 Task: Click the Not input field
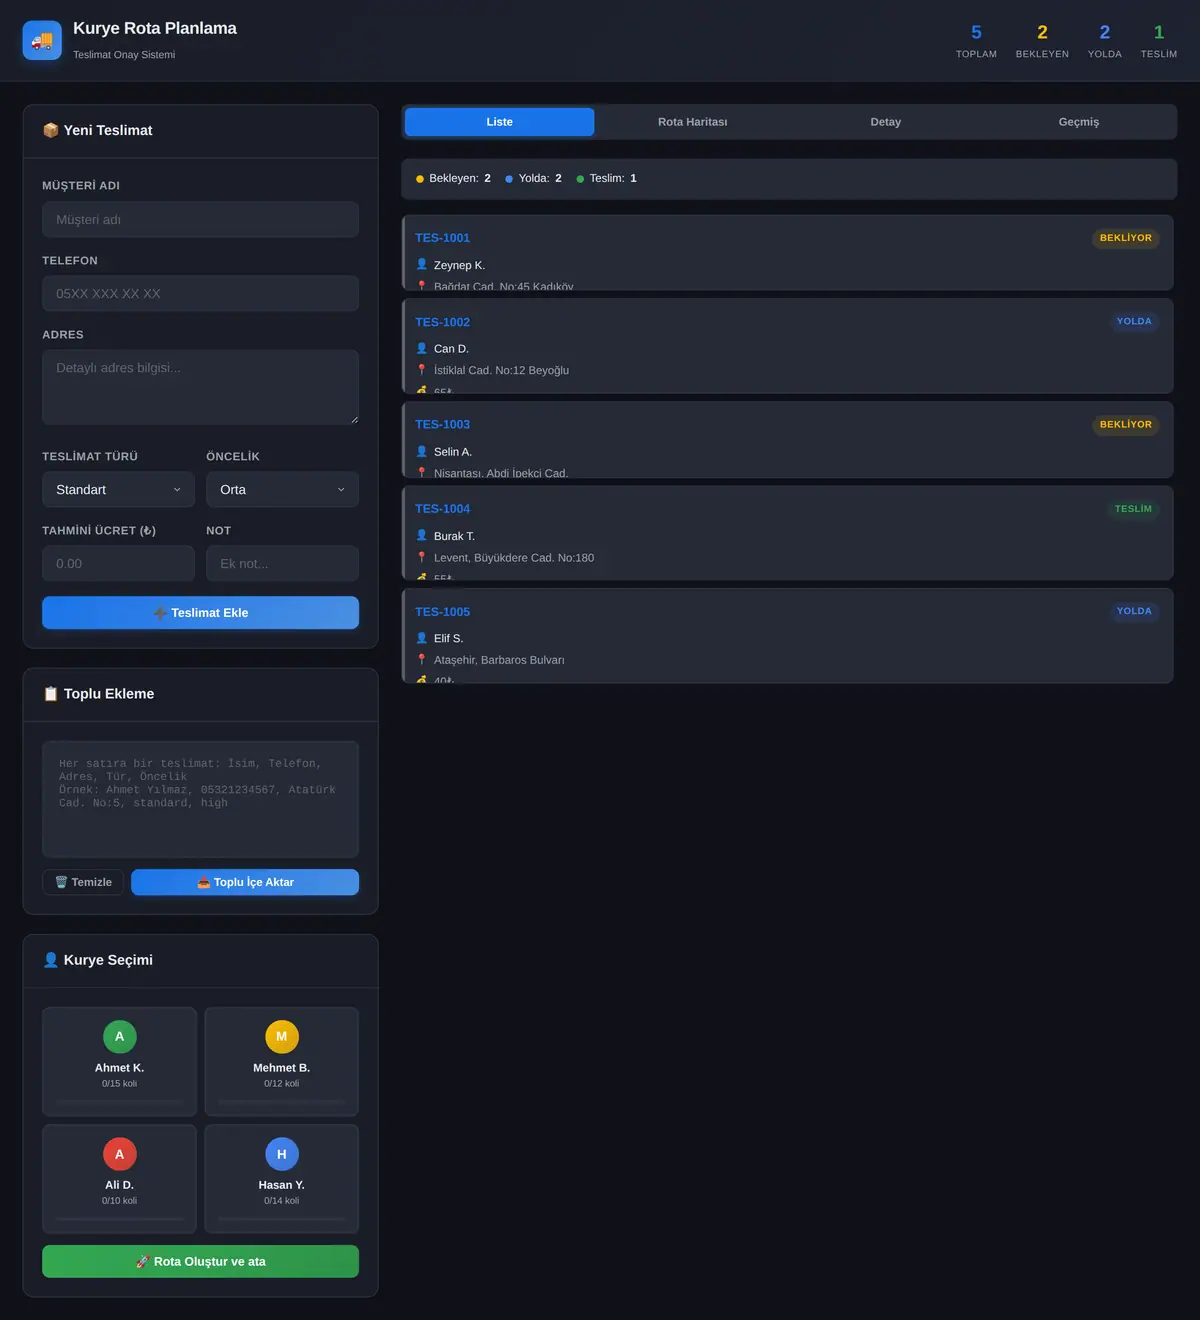click(282, 564)
